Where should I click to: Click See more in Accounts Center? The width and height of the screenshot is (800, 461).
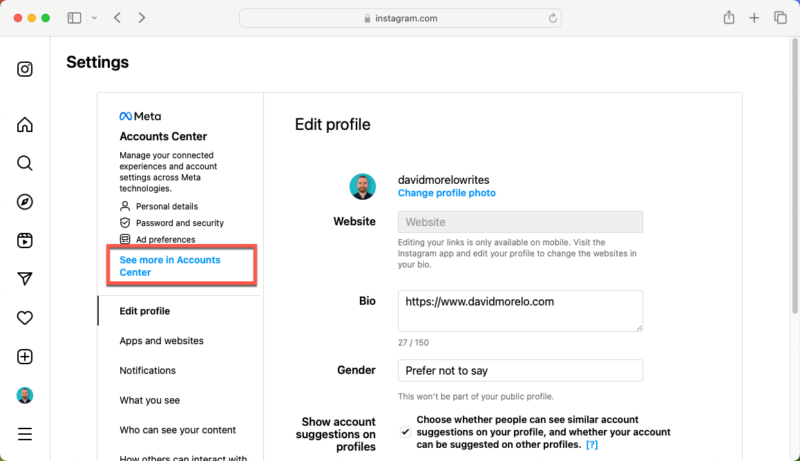pyautogui.click(x=170, y=266)
